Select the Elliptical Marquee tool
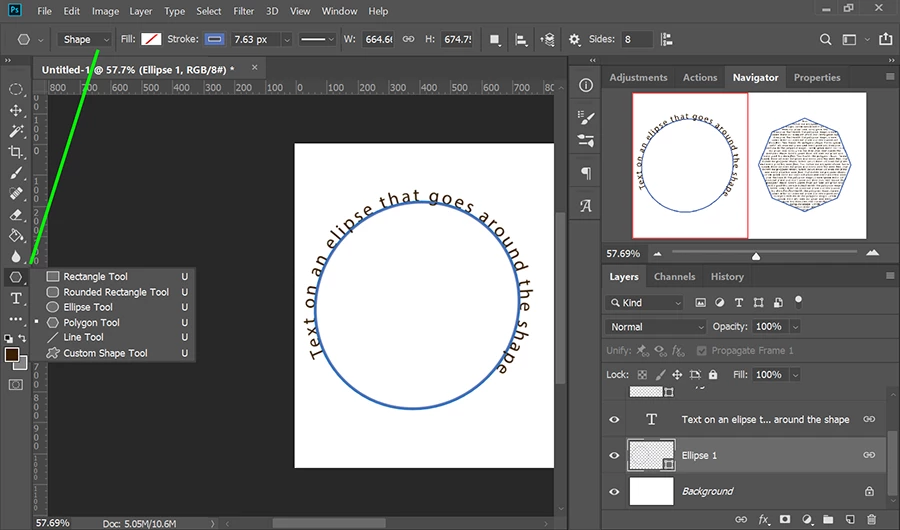 [16, 89]
